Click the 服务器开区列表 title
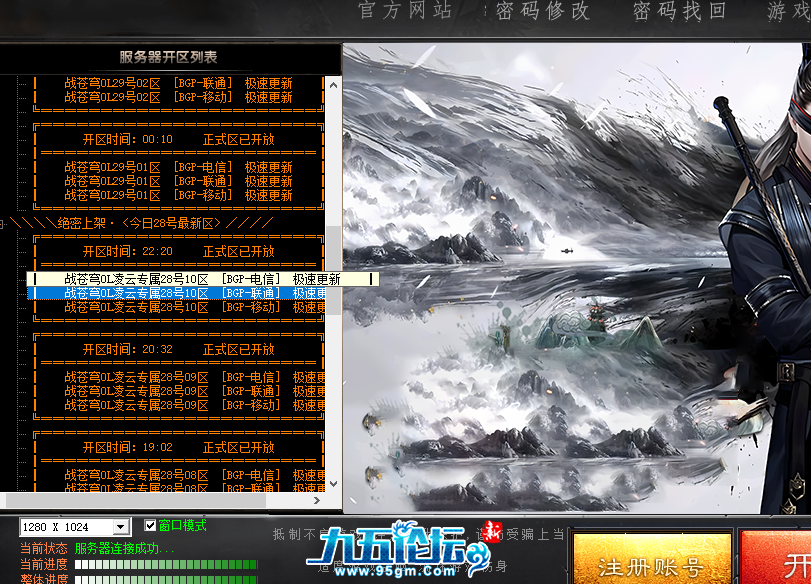The width and height of the screenshot is (811, 584). click(x=168, y=57)
